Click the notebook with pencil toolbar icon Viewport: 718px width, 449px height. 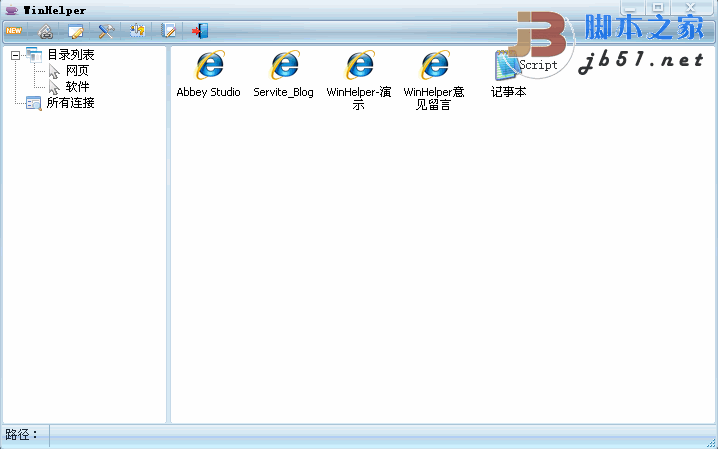click(x=168, y=31)
